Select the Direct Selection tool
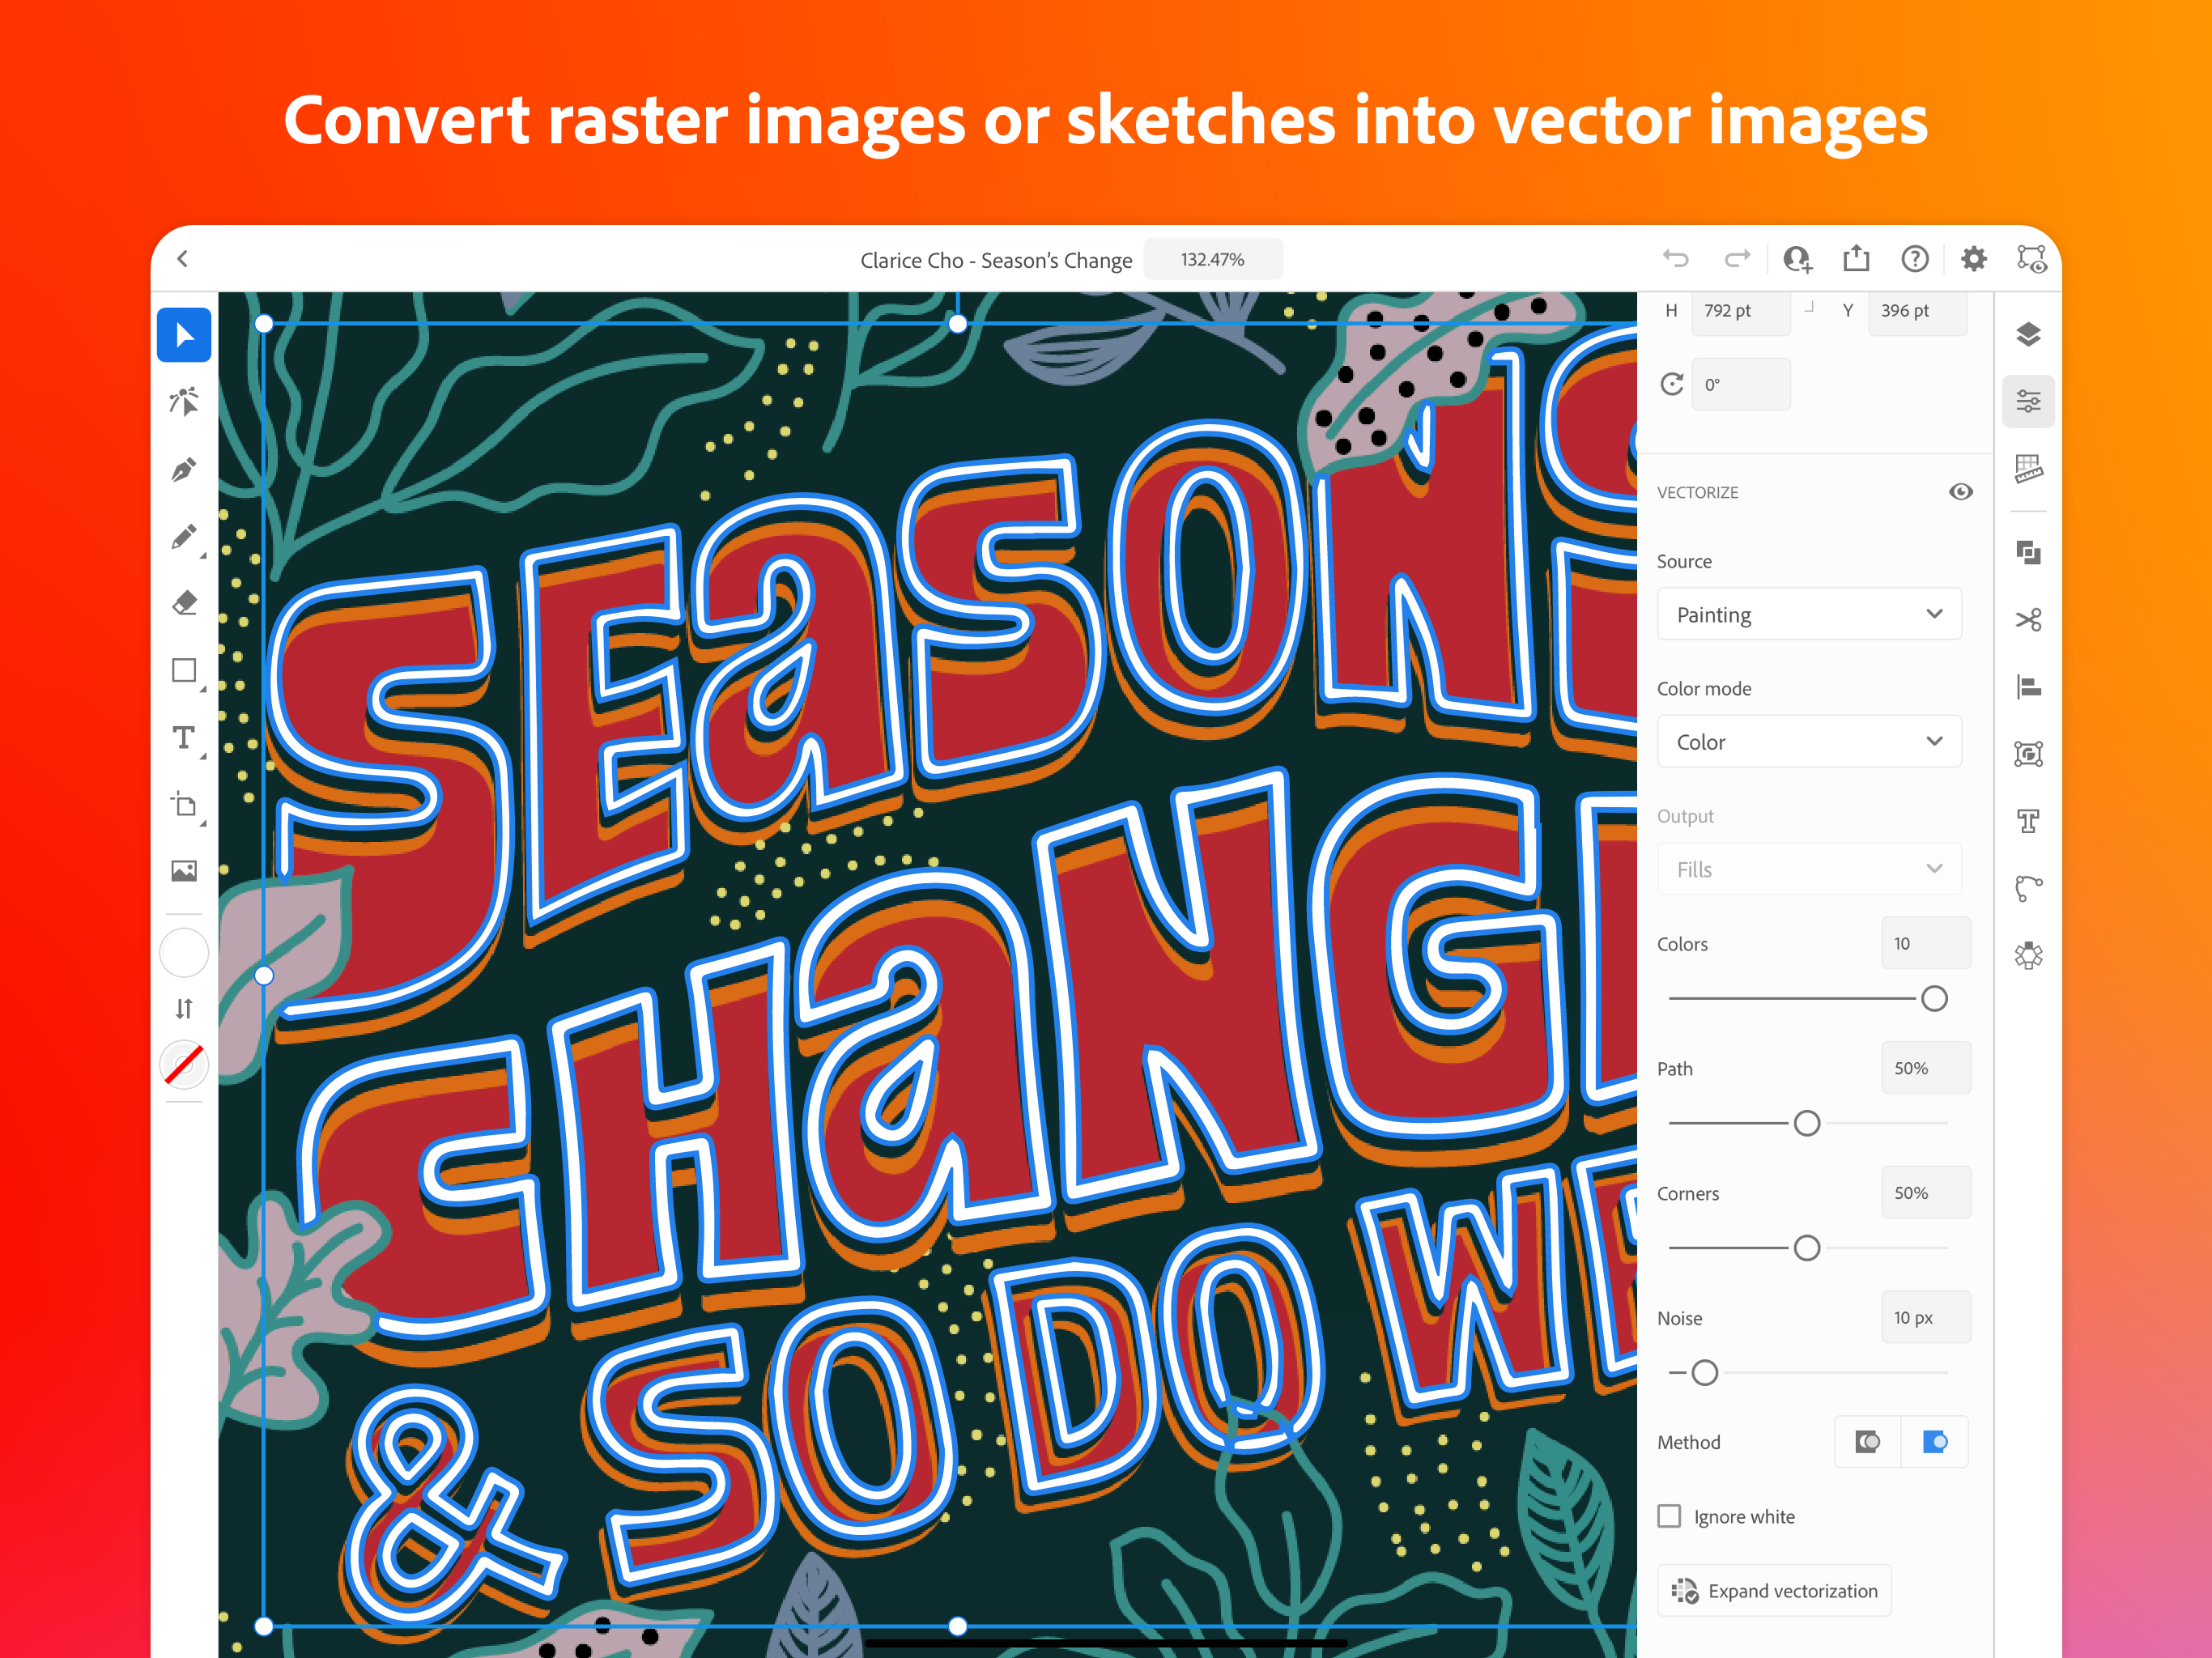Viewport: 2212px width, 1658px height. coord(184,402)
